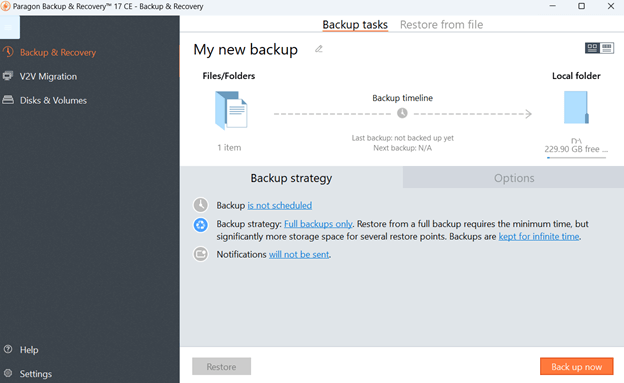
Task: Open the 'will not be sent' link
Action: 299,254
